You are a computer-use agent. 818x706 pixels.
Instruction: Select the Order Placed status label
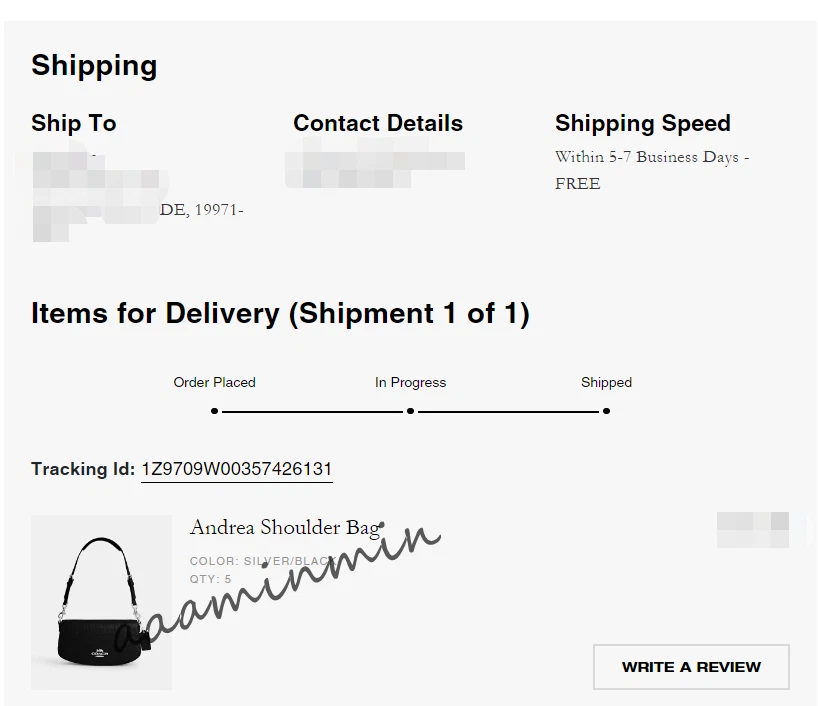pos(214,382)
